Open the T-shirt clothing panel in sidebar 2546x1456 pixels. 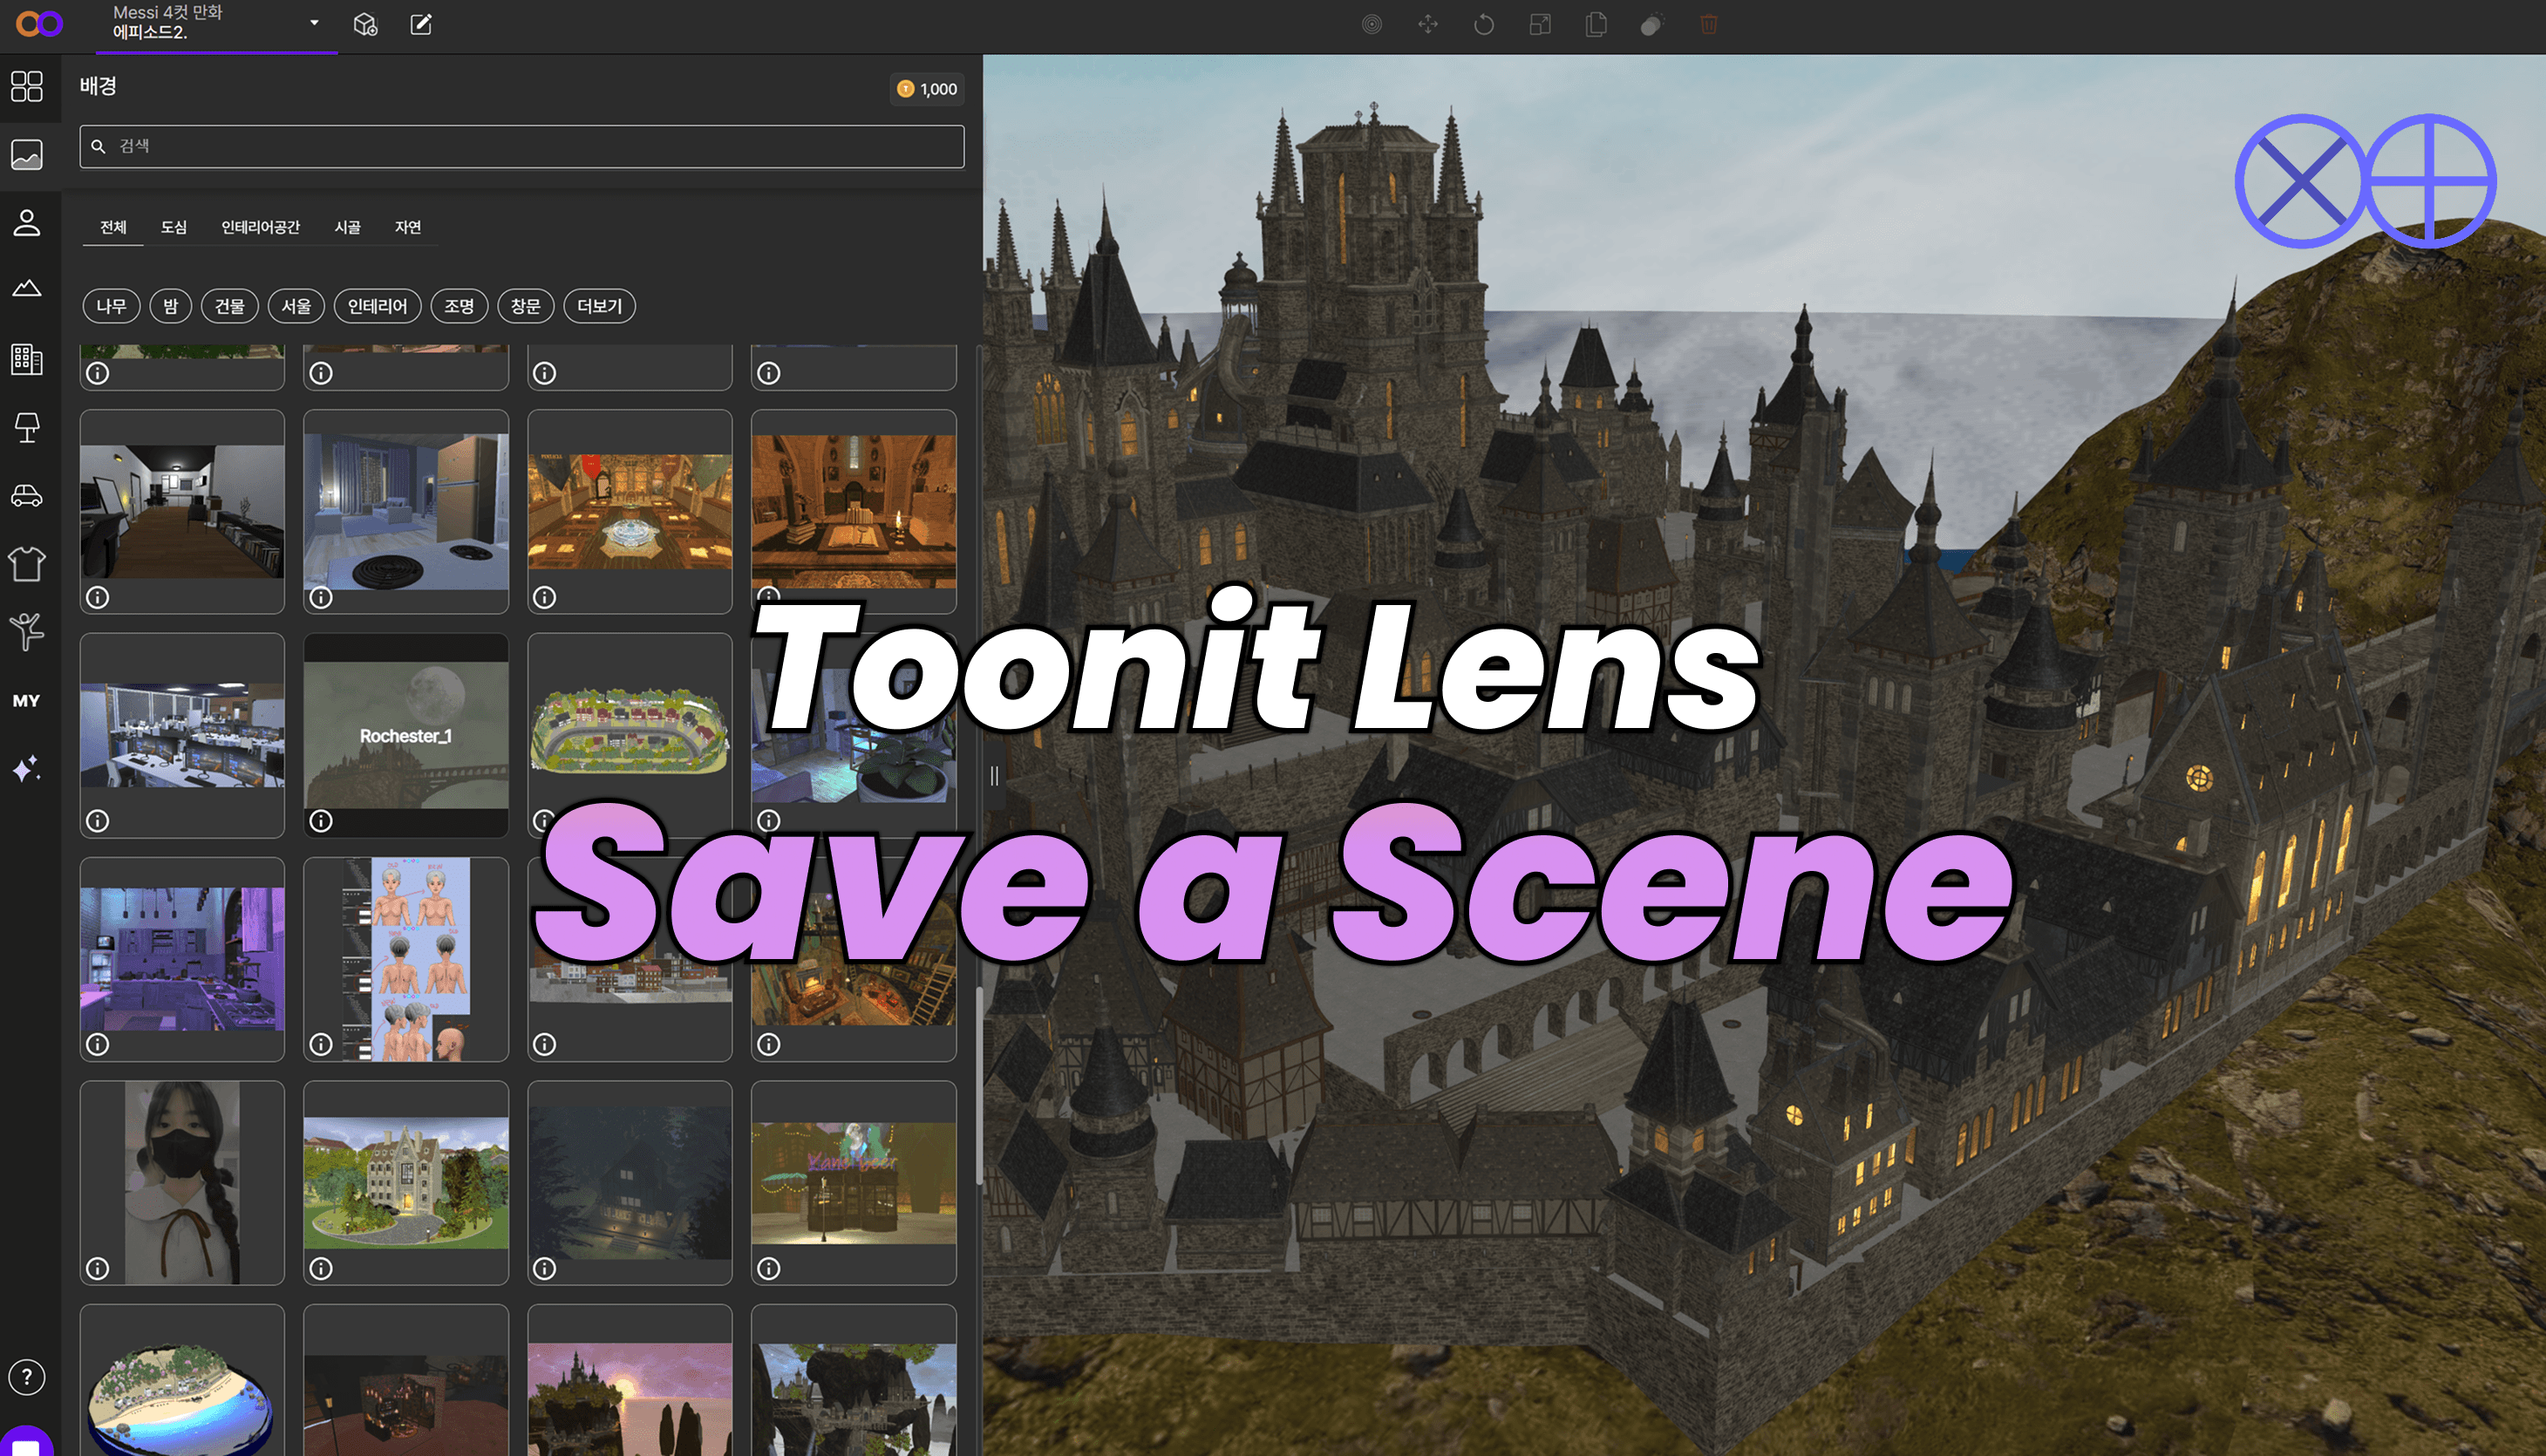click(x=27, y=564)
